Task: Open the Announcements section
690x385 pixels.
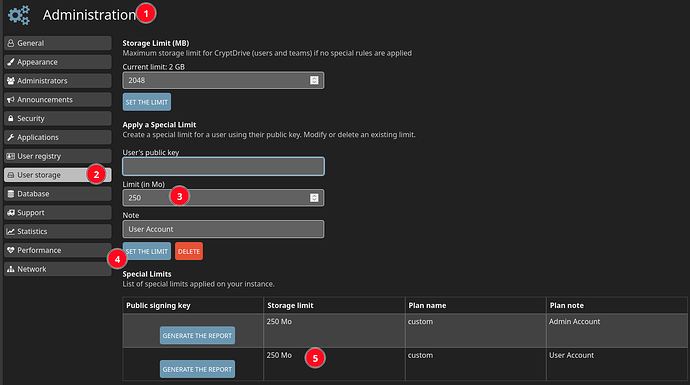Action: [x=58, y=100]
